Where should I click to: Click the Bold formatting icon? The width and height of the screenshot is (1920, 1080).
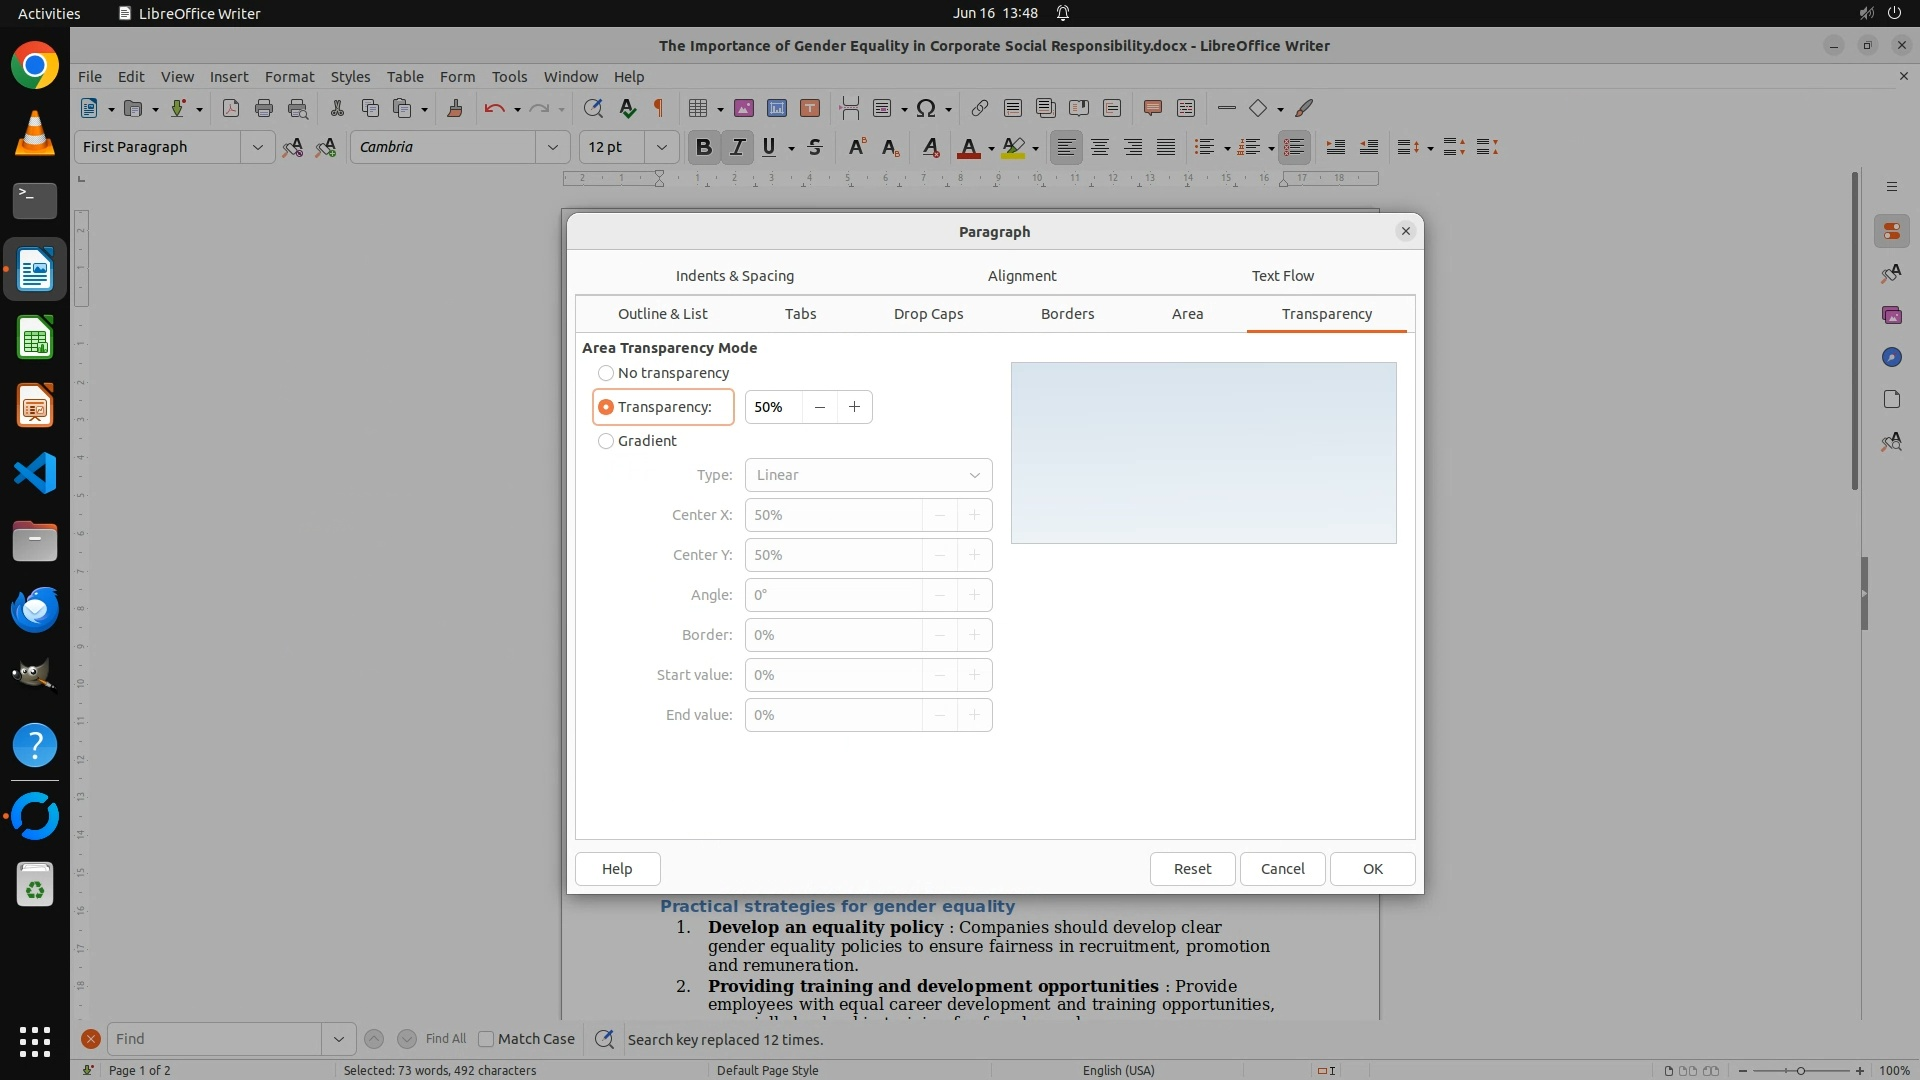(703, 147)
